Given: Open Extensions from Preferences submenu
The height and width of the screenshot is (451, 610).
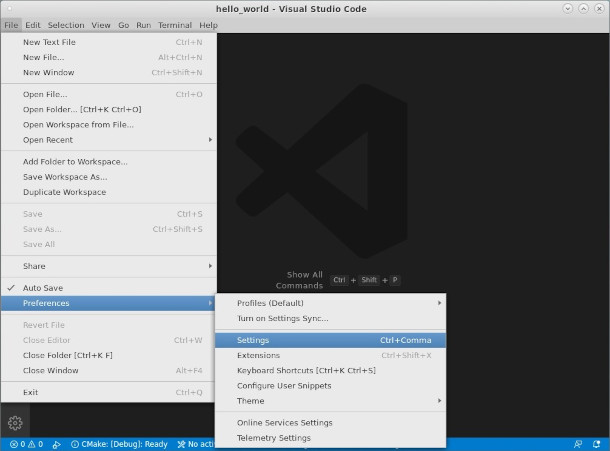Looking at the screenshot, I should click(330, 355).
